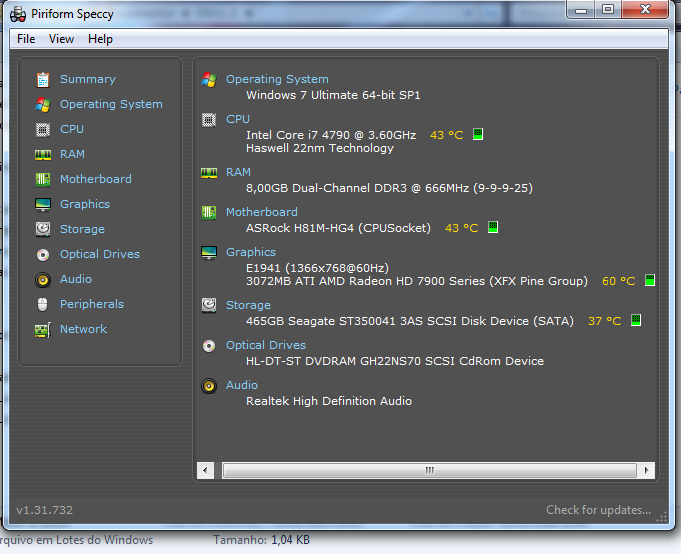Click the horizontal scrollbar thumb
The image size is (681, 554).
coord(430,471)
